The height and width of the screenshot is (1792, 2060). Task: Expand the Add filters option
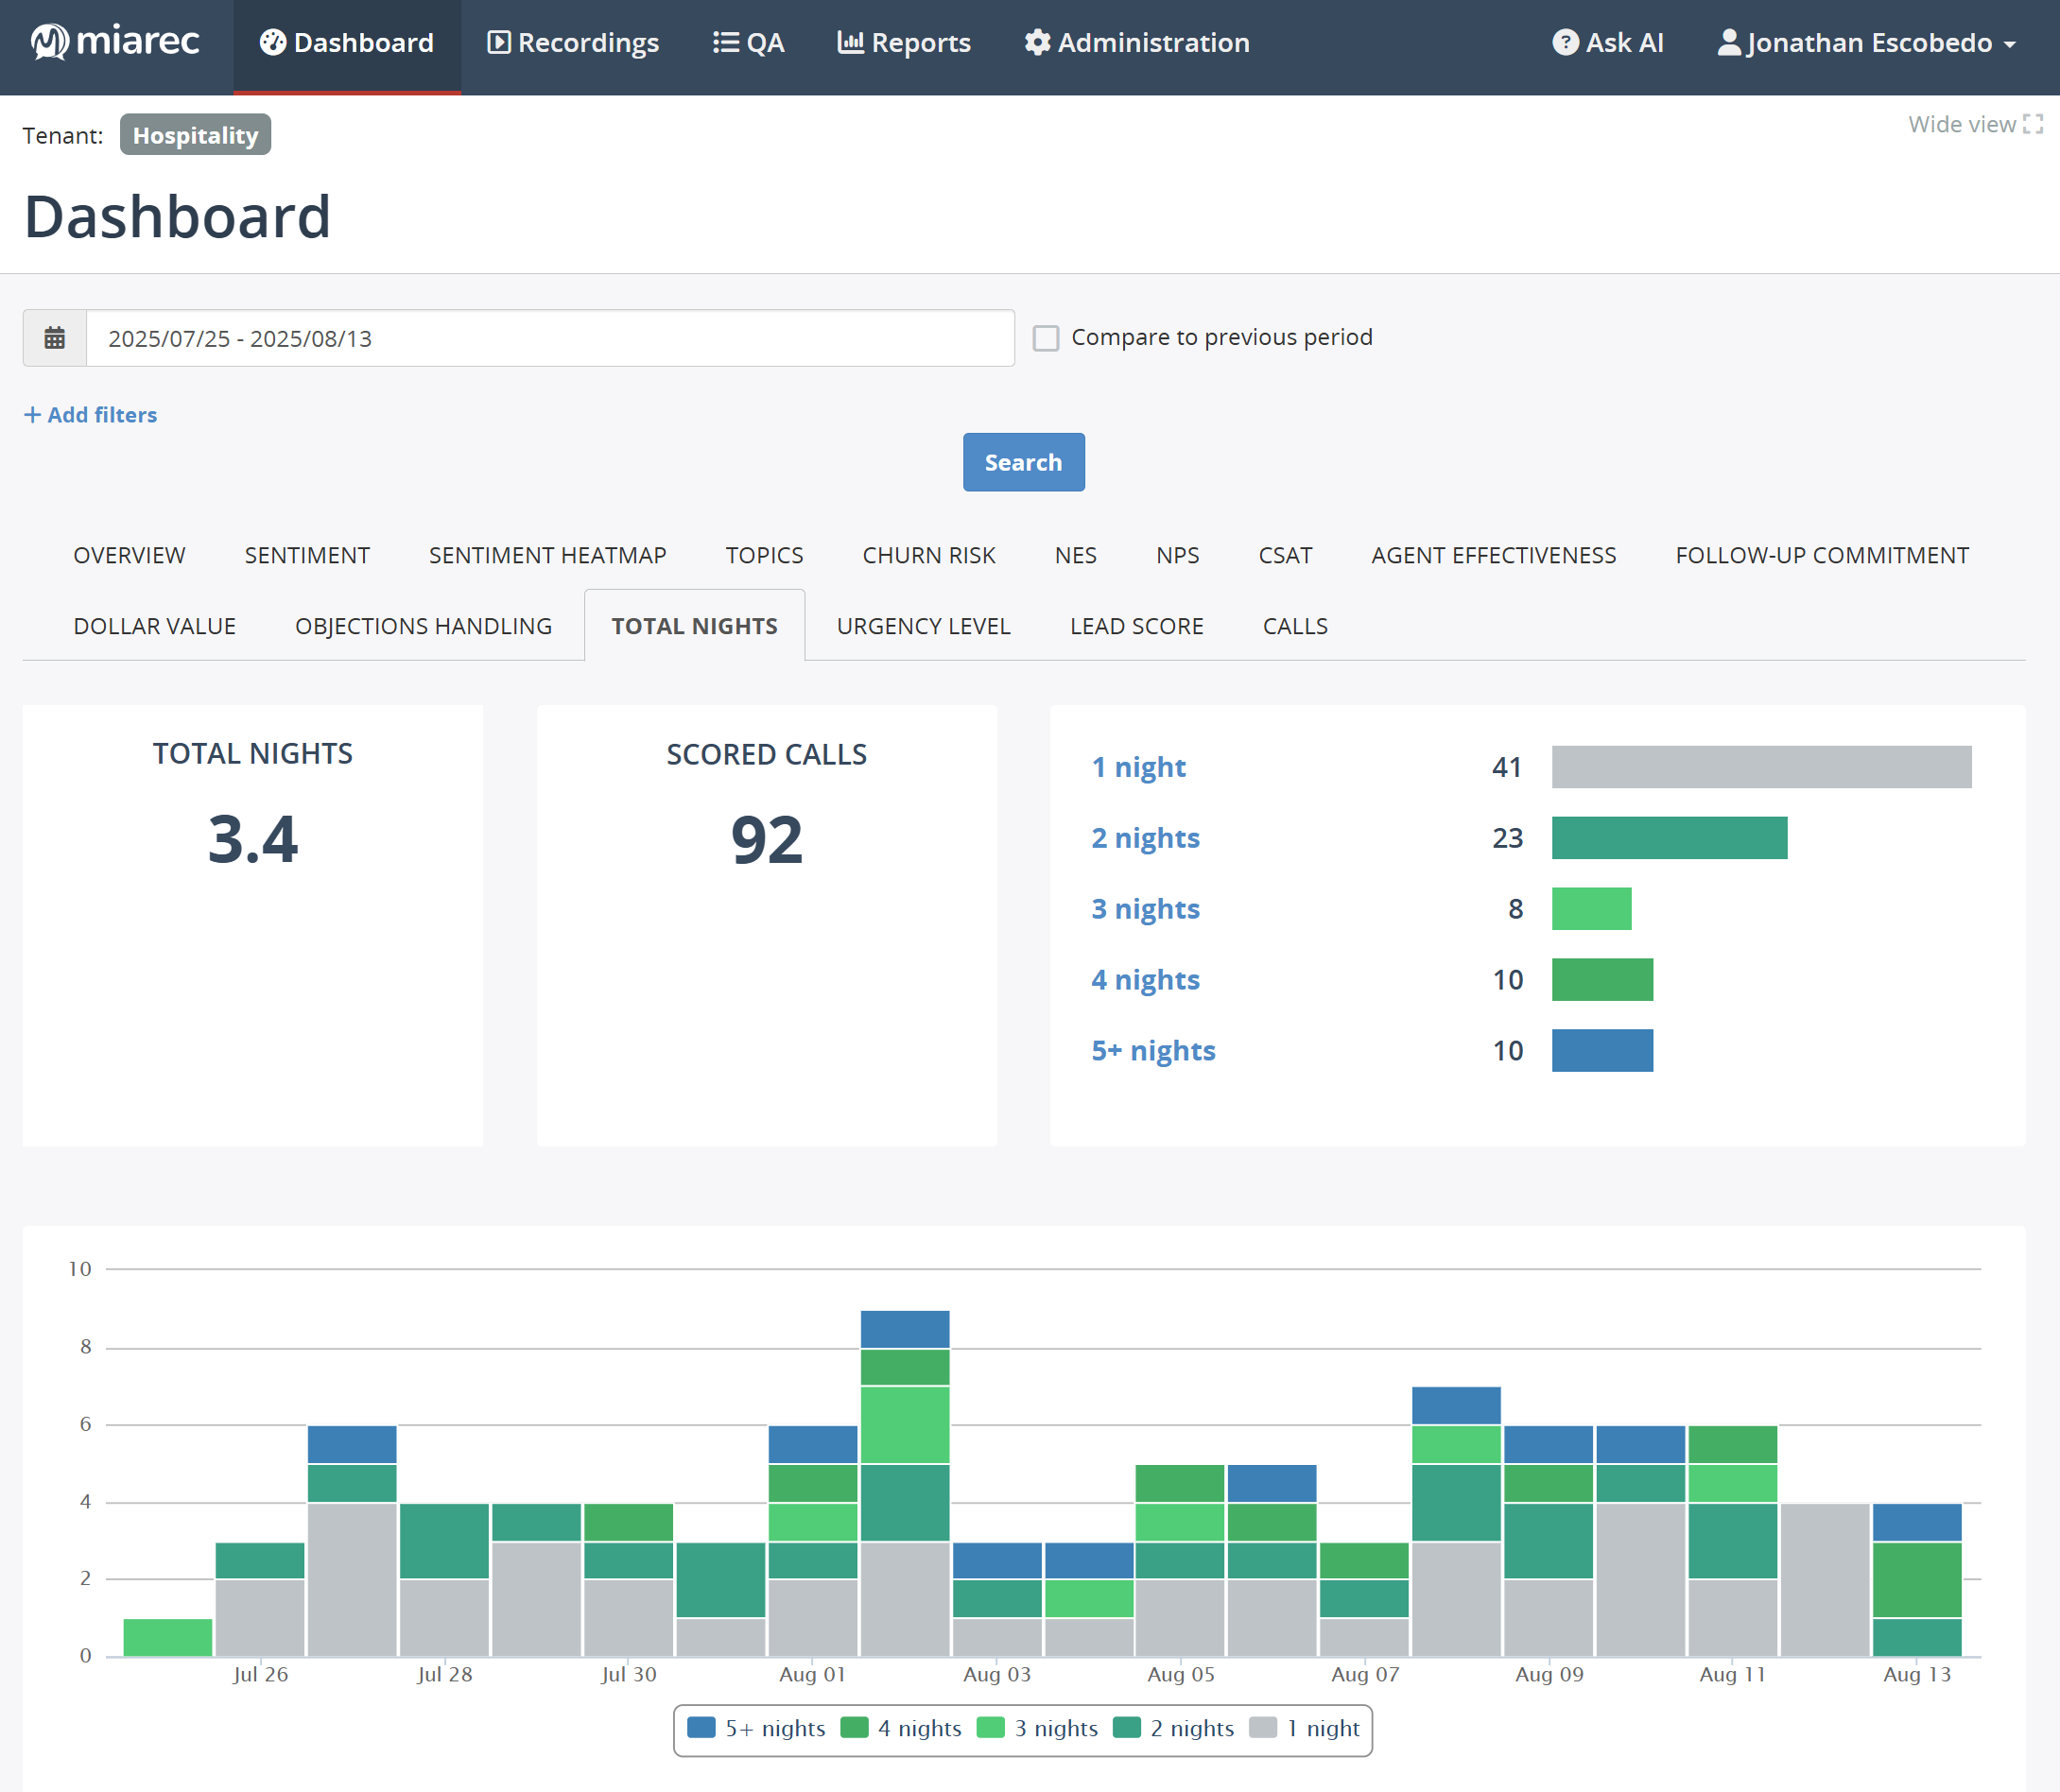tap(91, 415)
